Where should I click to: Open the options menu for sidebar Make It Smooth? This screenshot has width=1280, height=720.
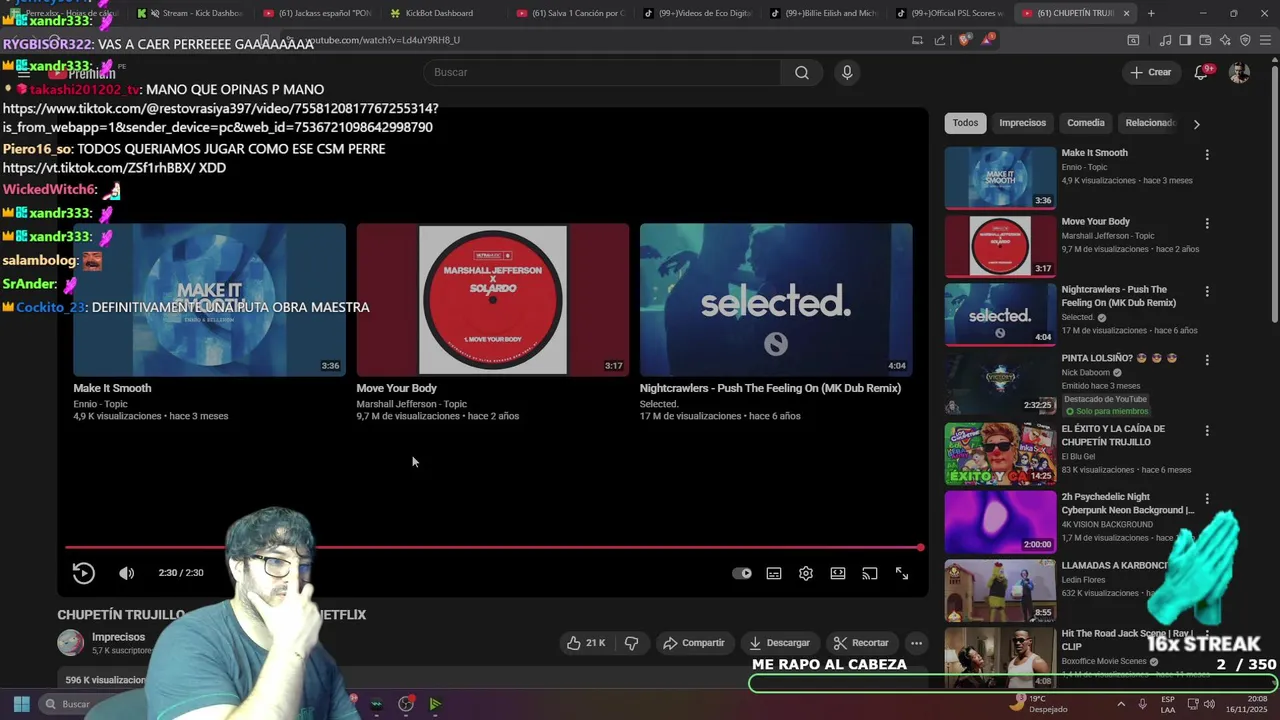pos(1207,155)
